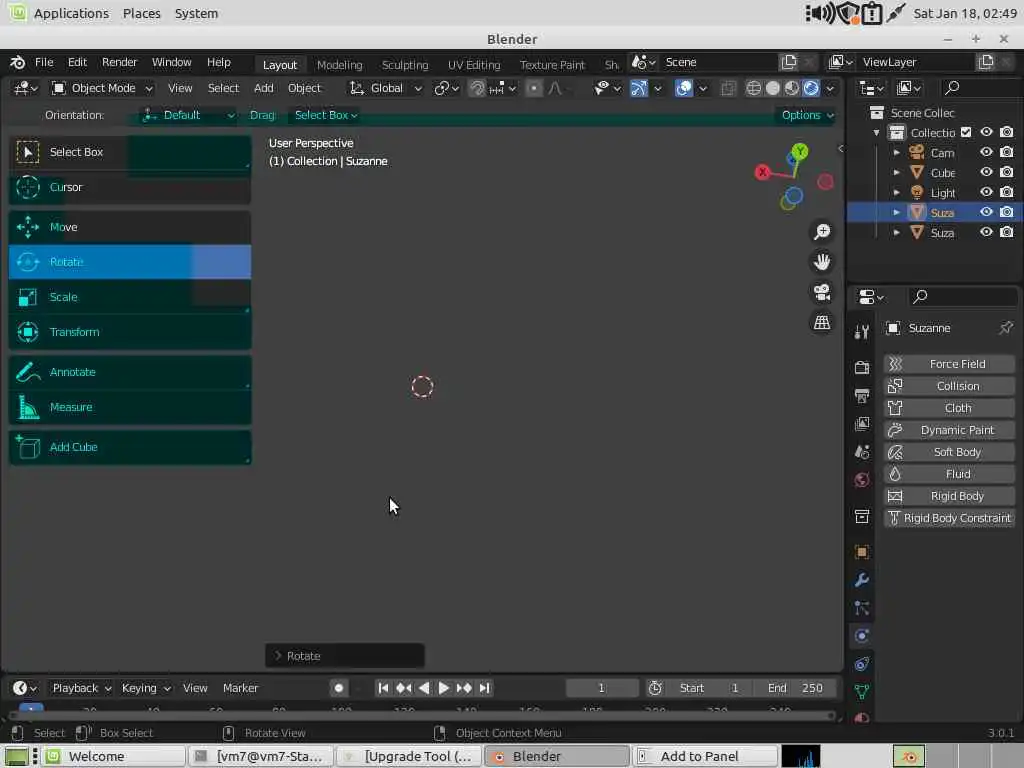Switch to UV Editing workspace tab
Image resolution: width=1024 pixels, height=768 pixels.
(473, 65)
